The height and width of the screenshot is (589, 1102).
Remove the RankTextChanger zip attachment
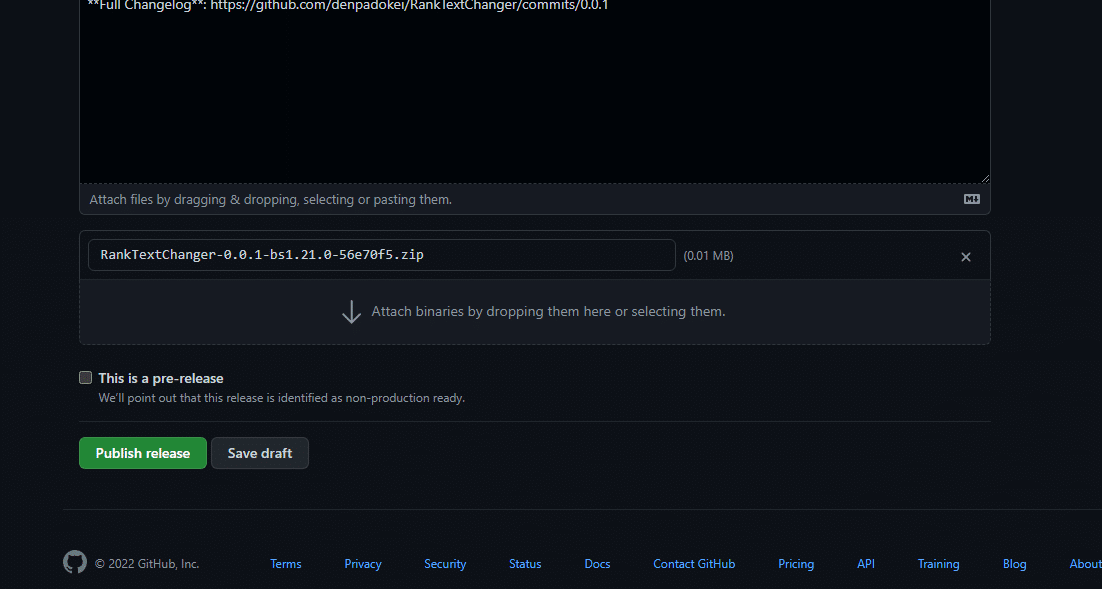(966, 257)
